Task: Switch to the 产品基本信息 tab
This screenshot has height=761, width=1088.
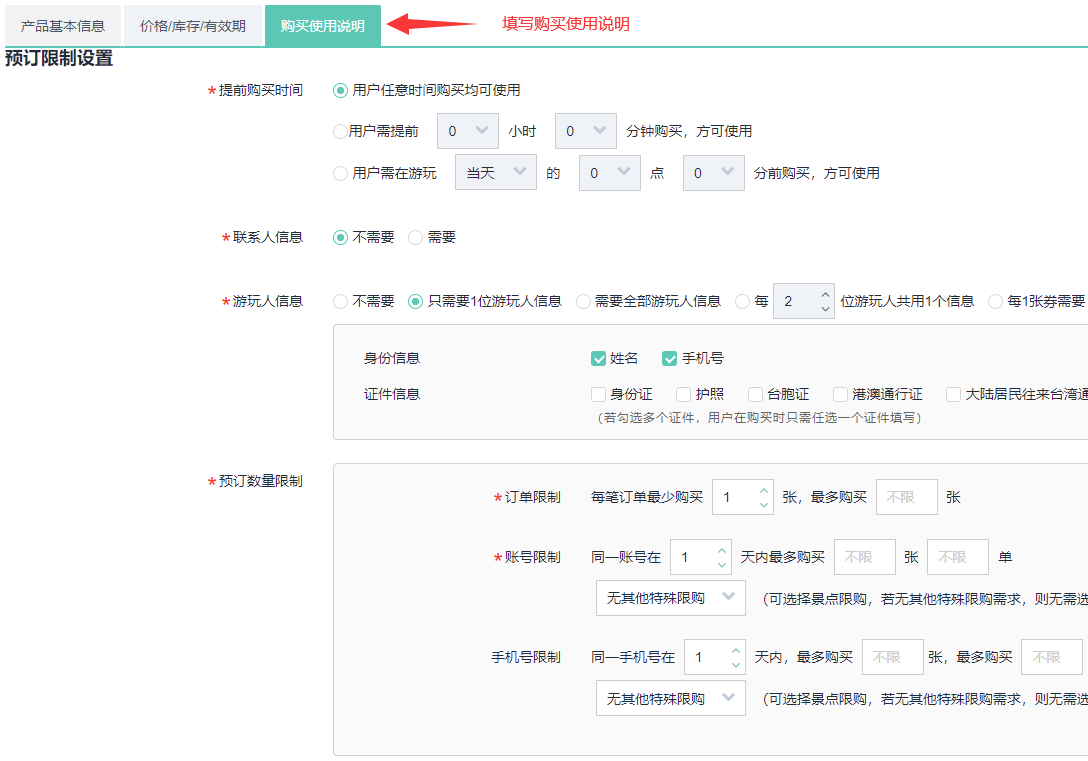Action: click(x=63, y=26)
